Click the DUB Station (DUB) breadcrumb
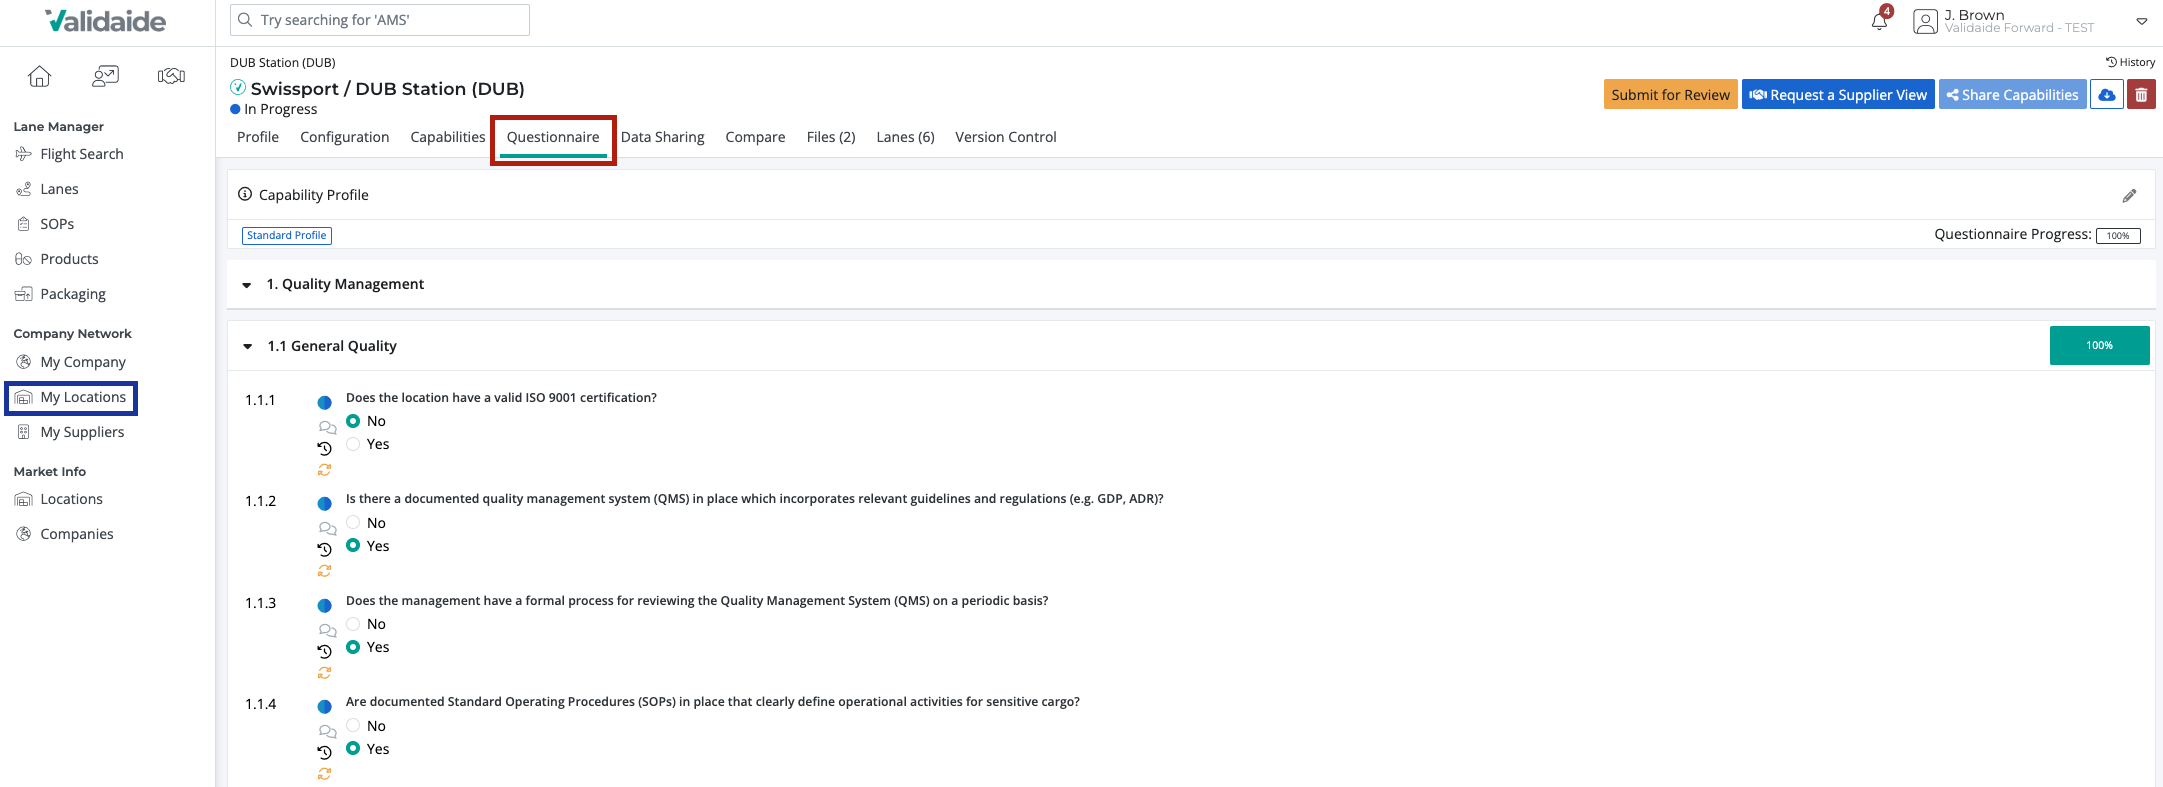Image resolution: width=2163 pixels, height=787 pixels. tap(283, 62)
